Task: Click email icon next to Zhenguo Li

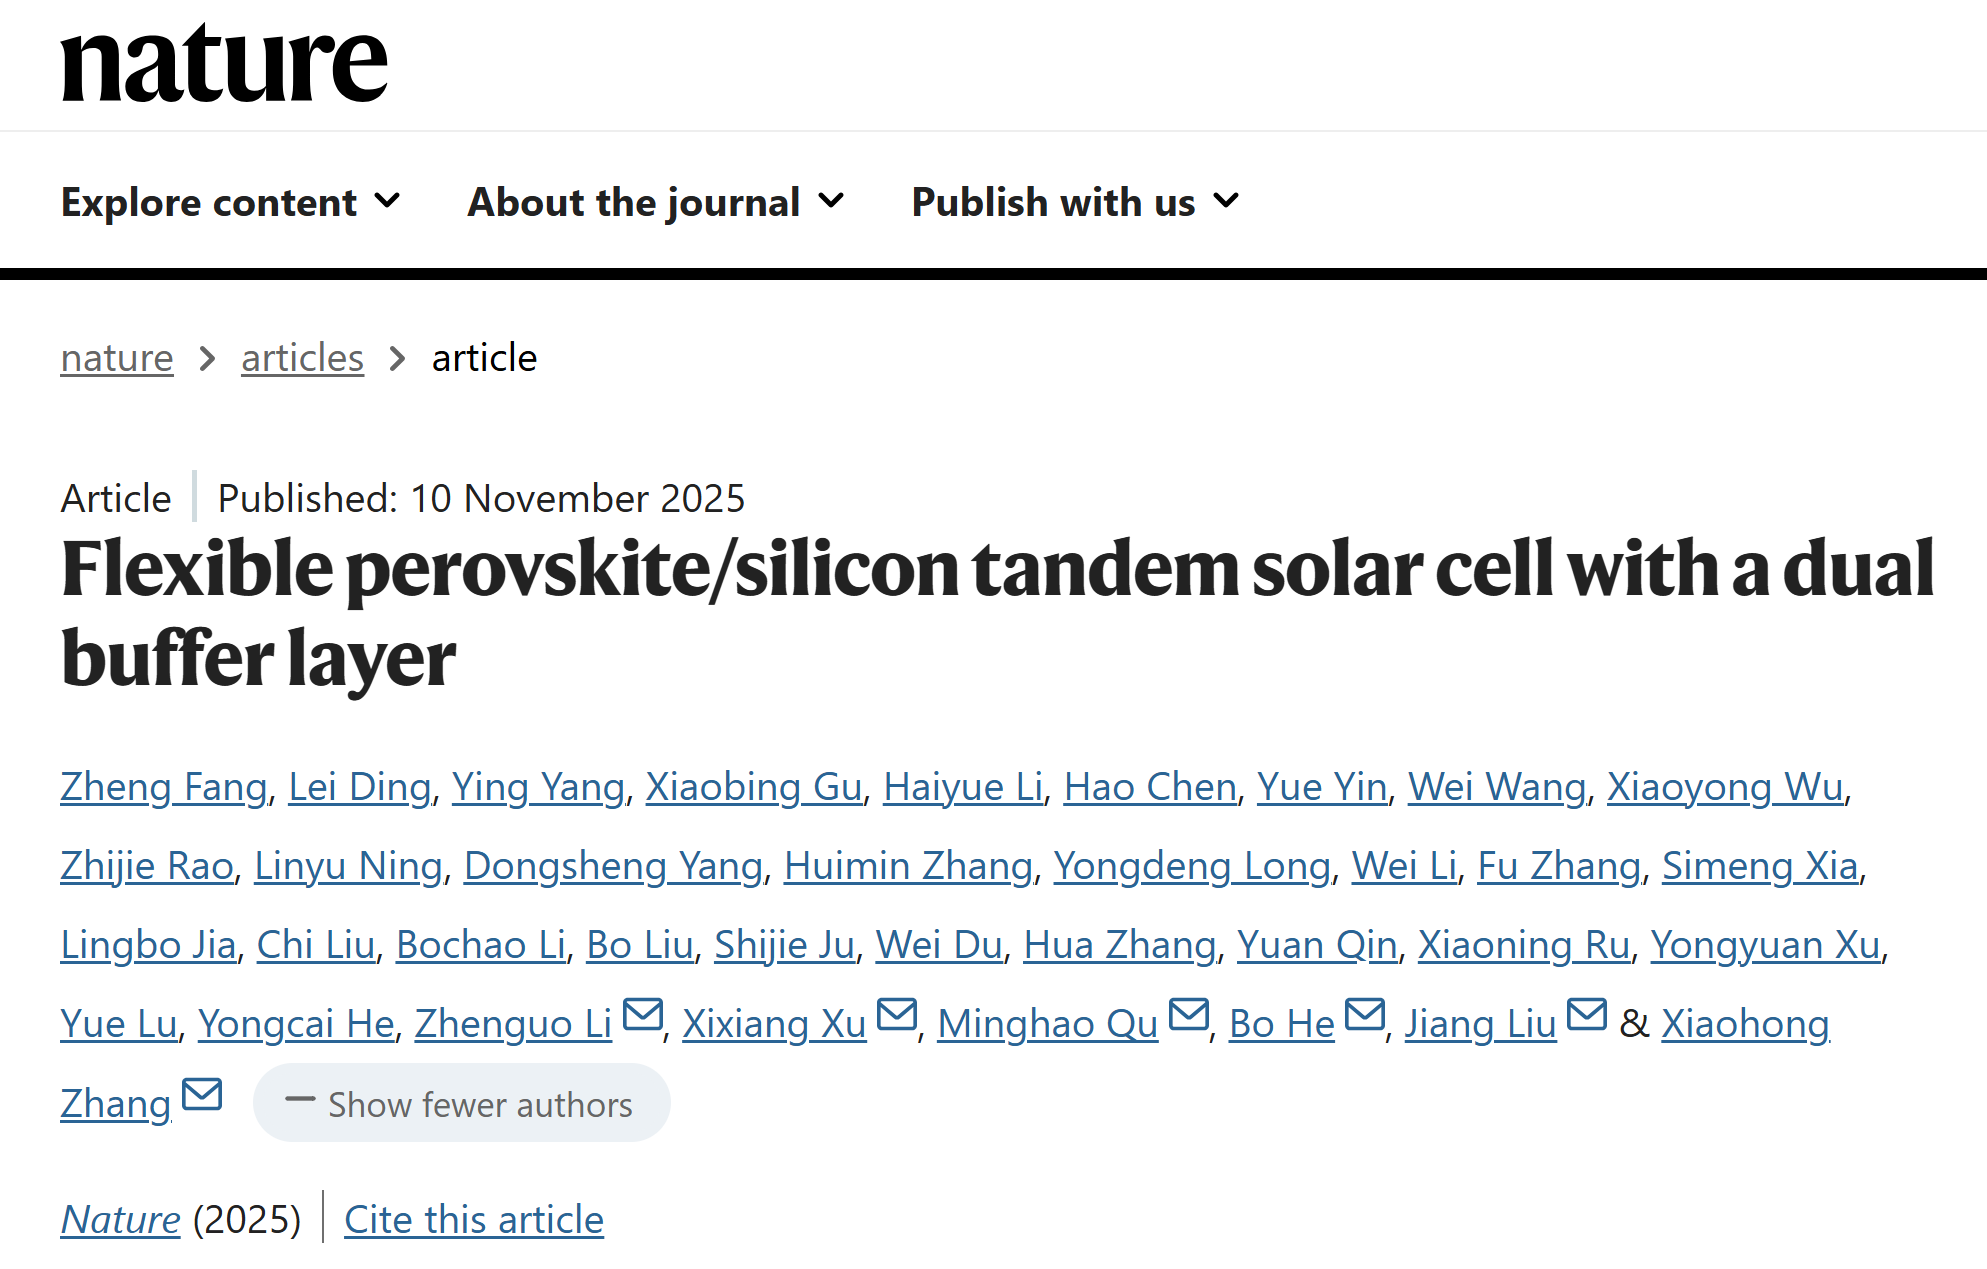Action: [643, 1015]
